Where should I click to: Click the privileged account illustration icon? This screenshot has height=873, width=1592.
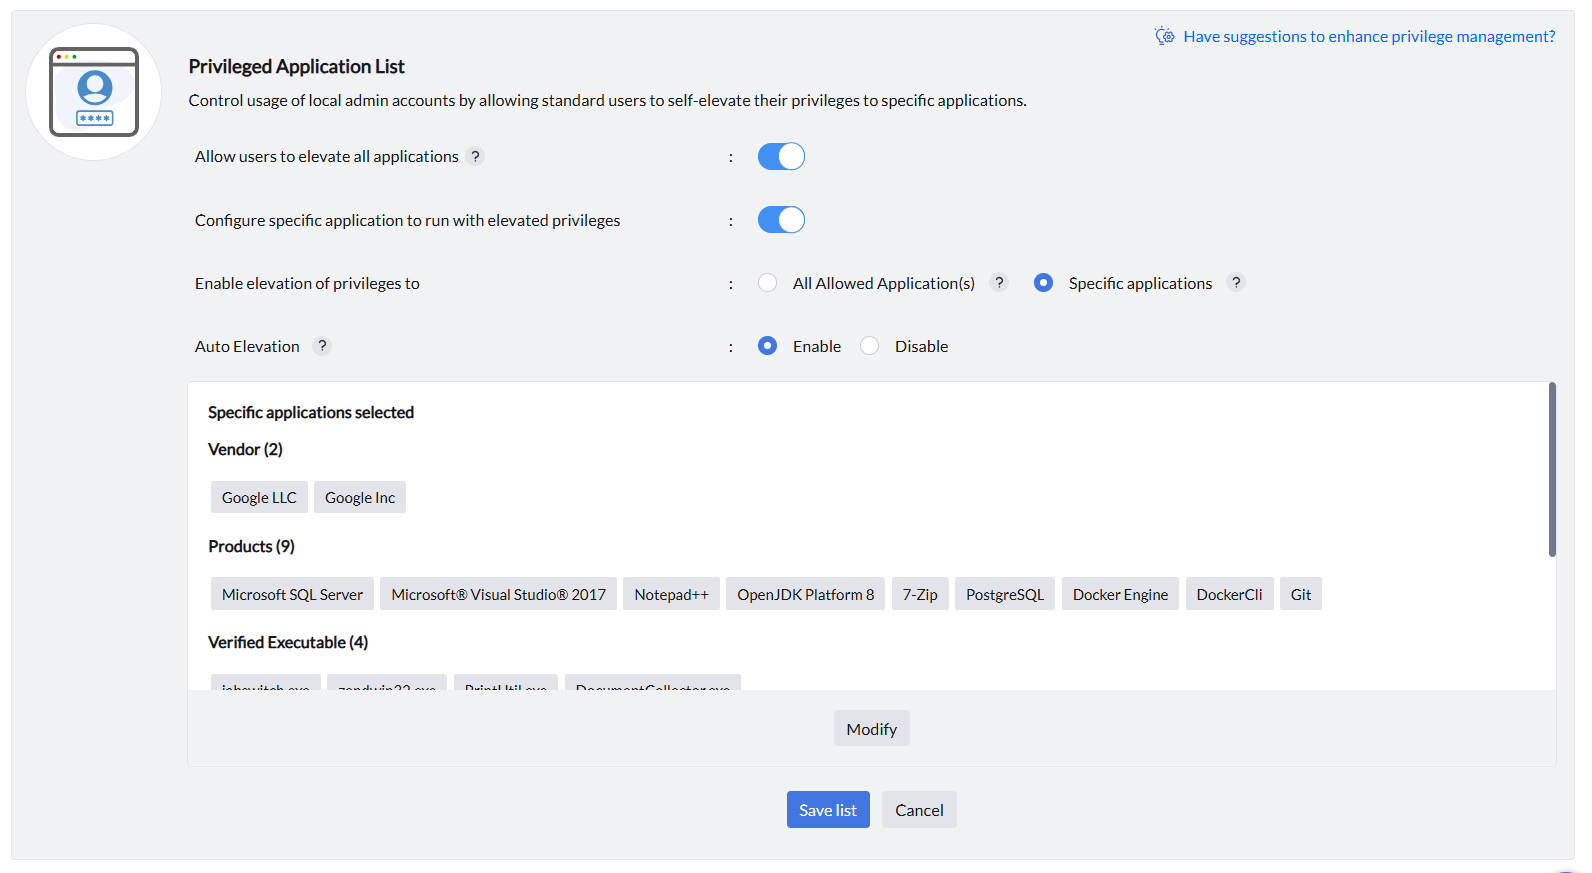[94, 92]
